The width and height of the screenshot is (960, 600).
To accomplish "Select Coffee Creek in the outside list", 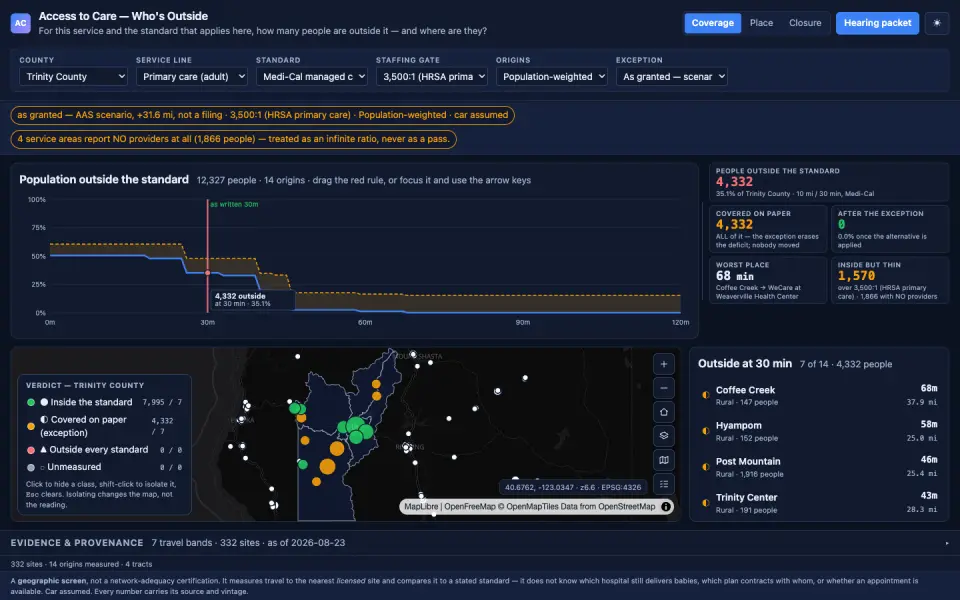I will click(x=819, y=396).
